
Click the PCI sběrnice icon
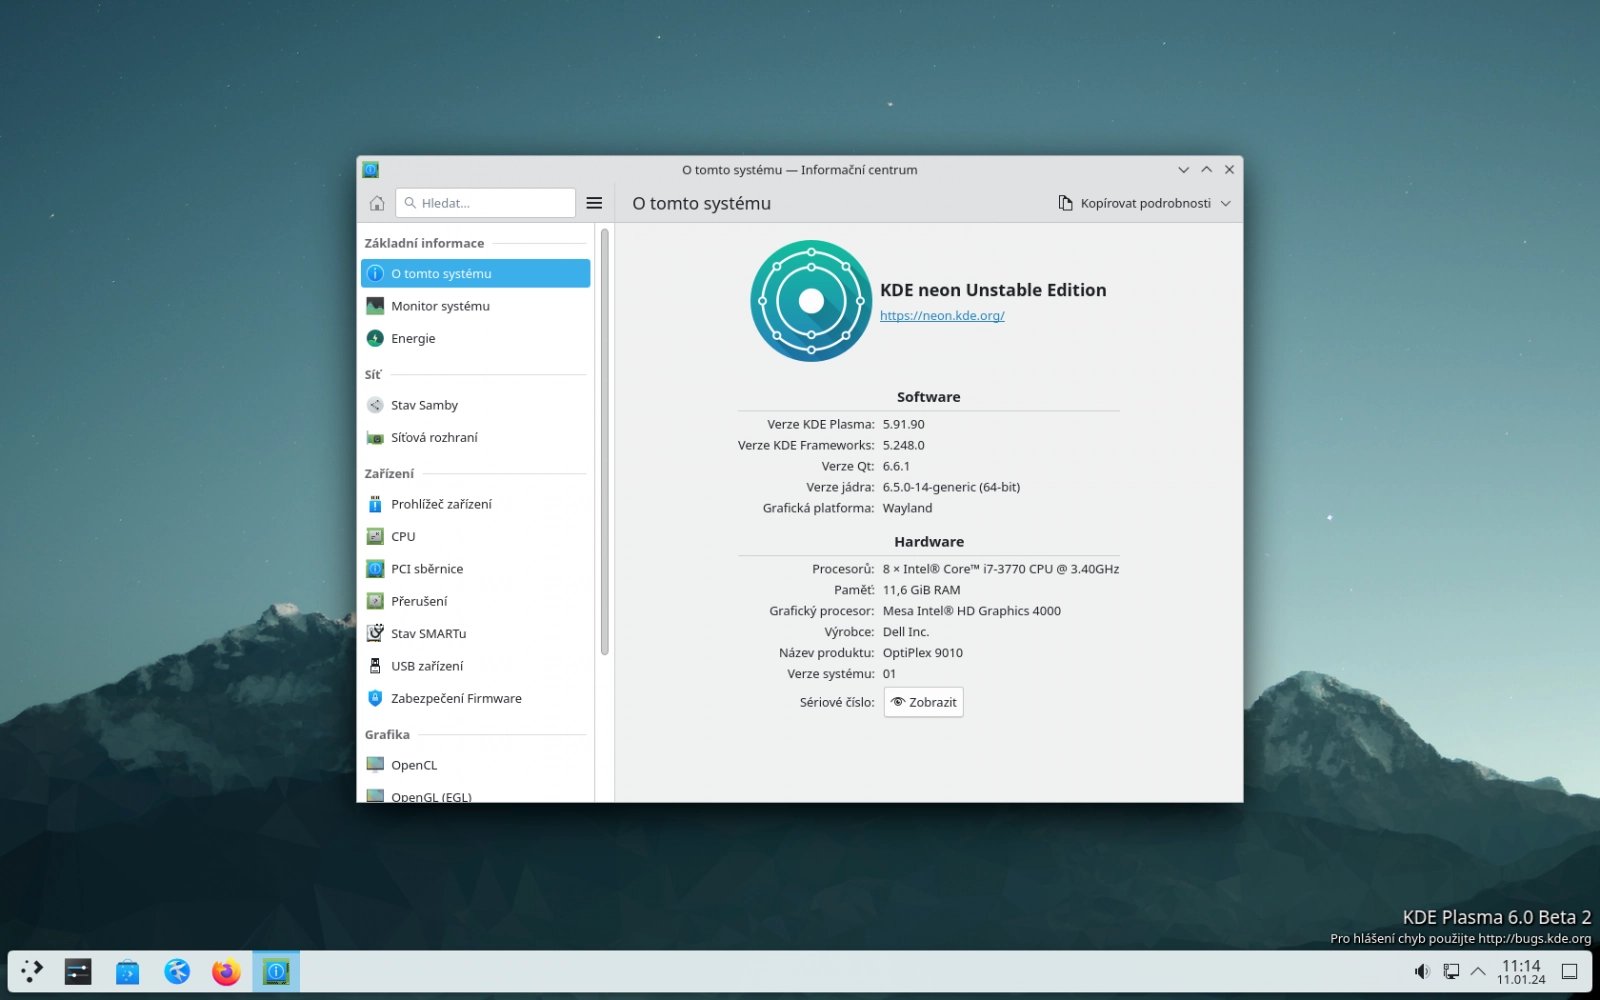tap(375, 569)
